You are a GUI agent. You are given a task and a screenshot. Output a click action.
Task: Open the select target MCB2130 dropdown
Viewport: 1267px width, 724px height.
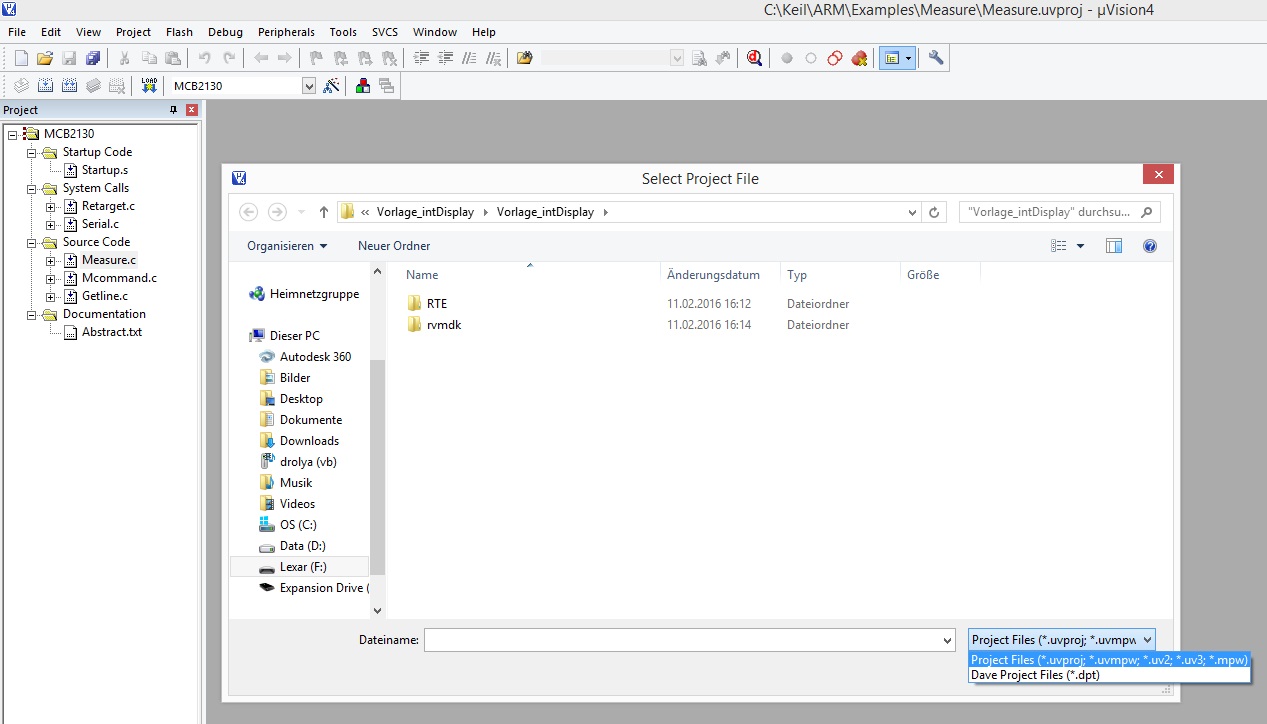point(309,86)
